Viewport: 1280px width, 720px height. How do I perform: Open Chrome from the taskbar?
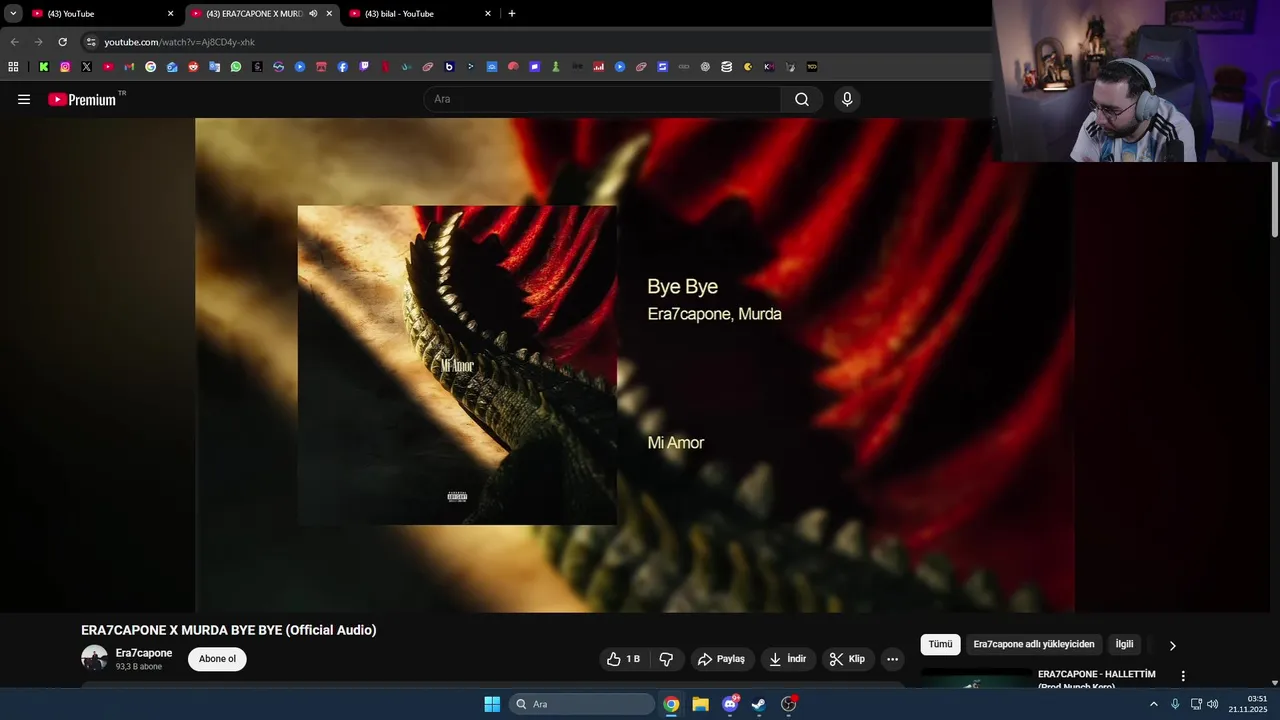click(x=671, y=704)
